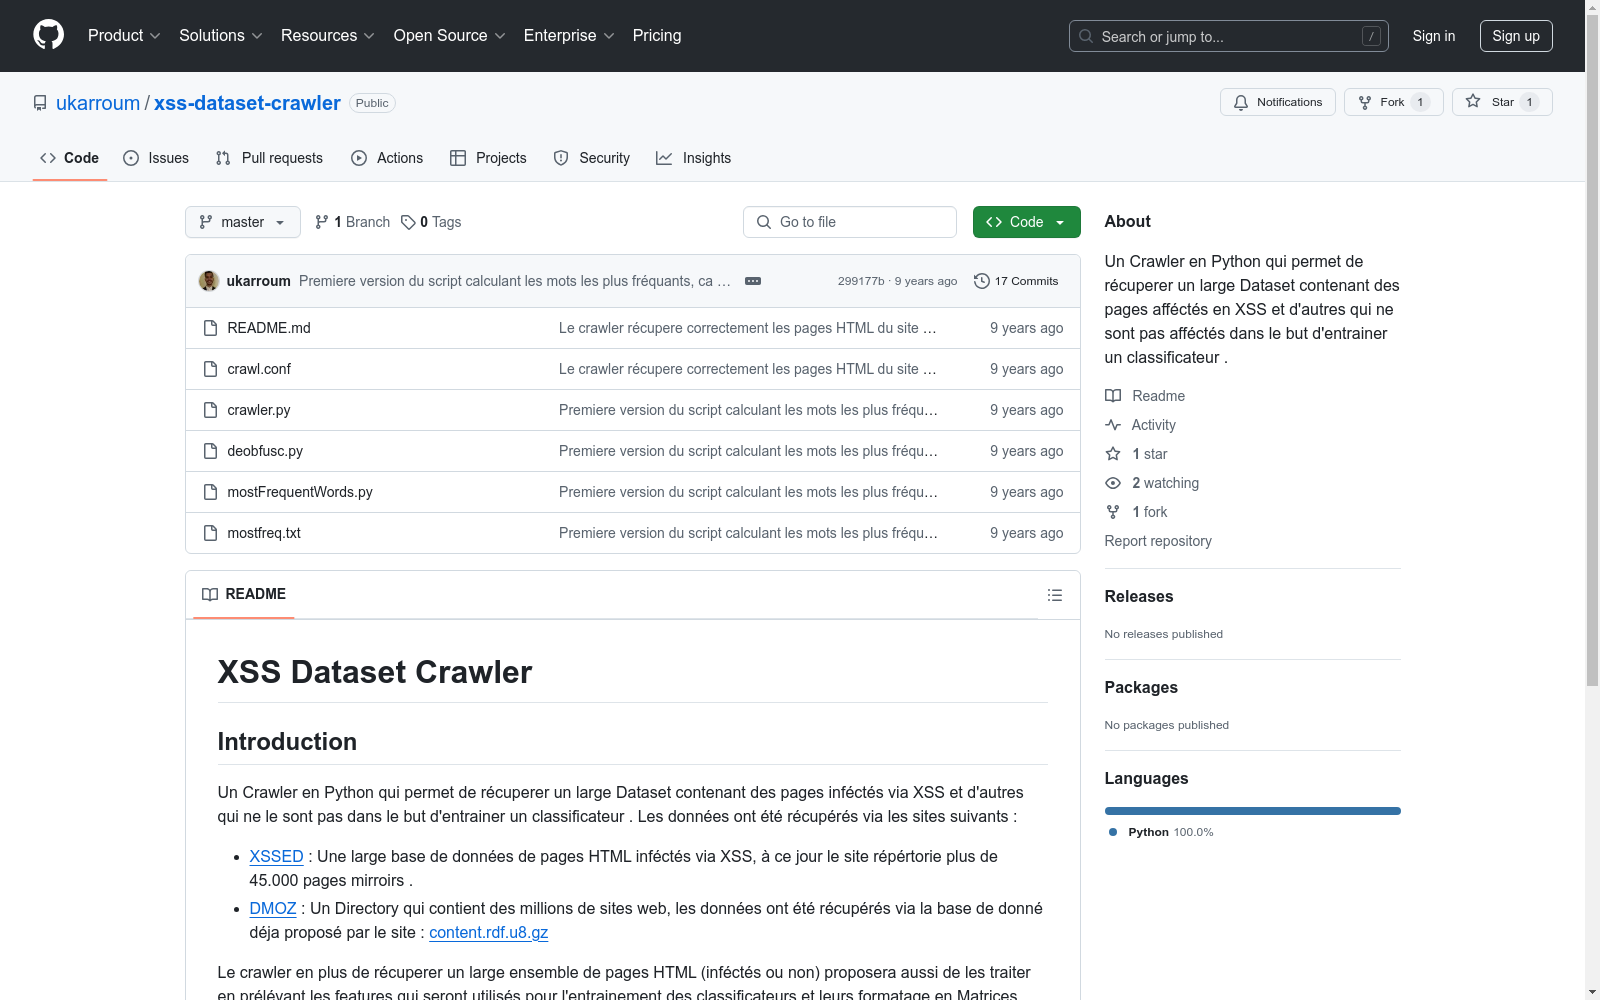Click Report repository link
The image size is (1600, 1000).
pos(1158,541)
